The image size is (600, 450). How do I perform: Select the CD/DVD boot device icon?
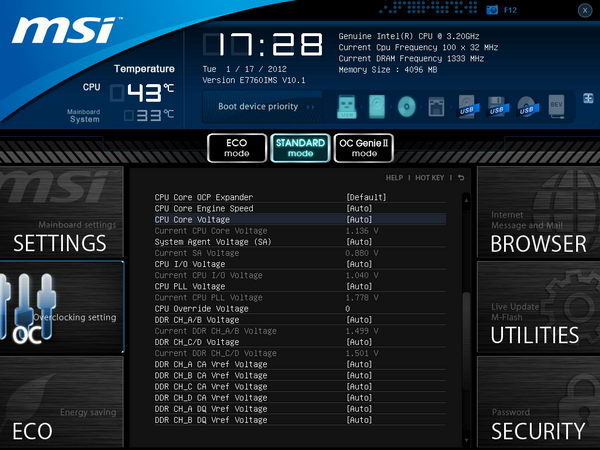[406, 106]
